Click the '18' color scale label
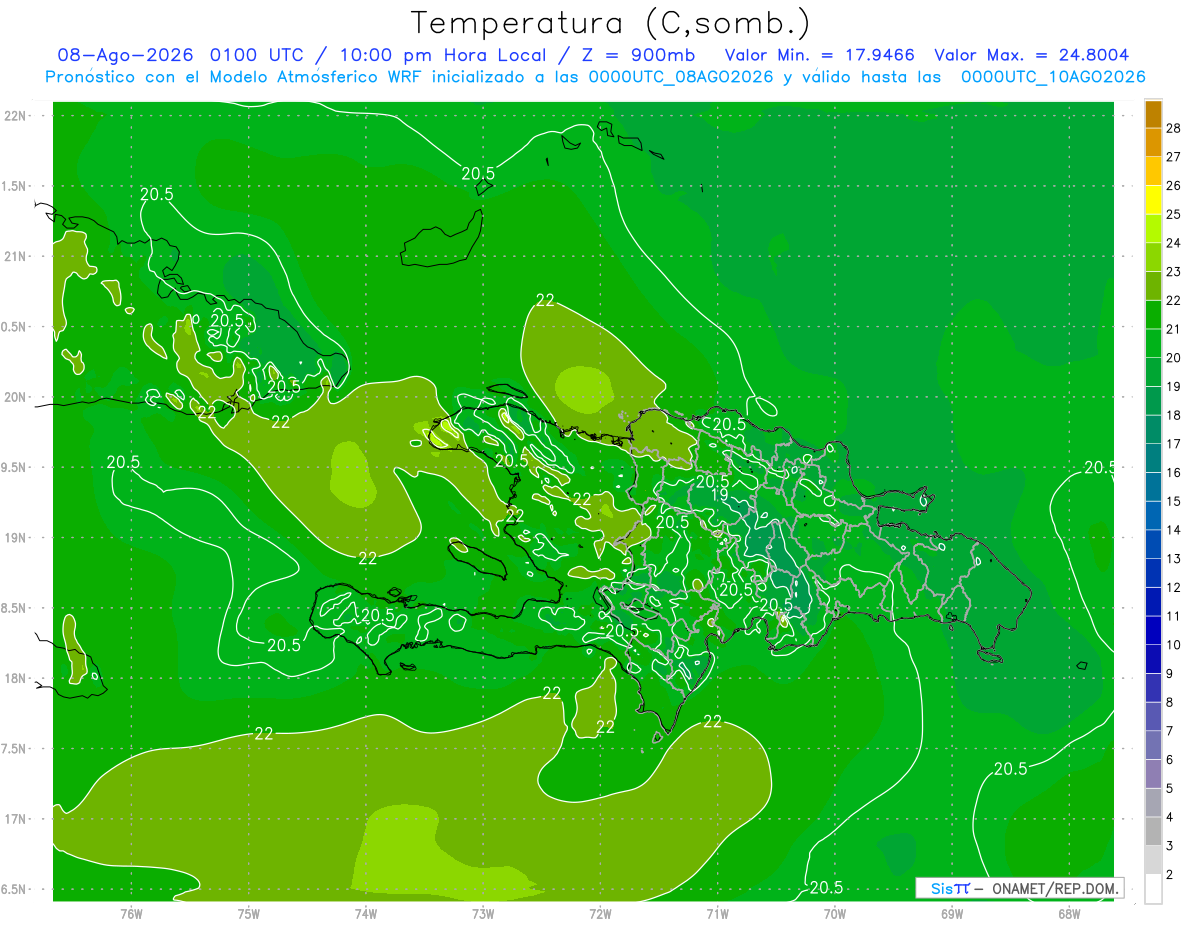The image size is (1200, 927). pyautogui.click(x=1174, y=415)
